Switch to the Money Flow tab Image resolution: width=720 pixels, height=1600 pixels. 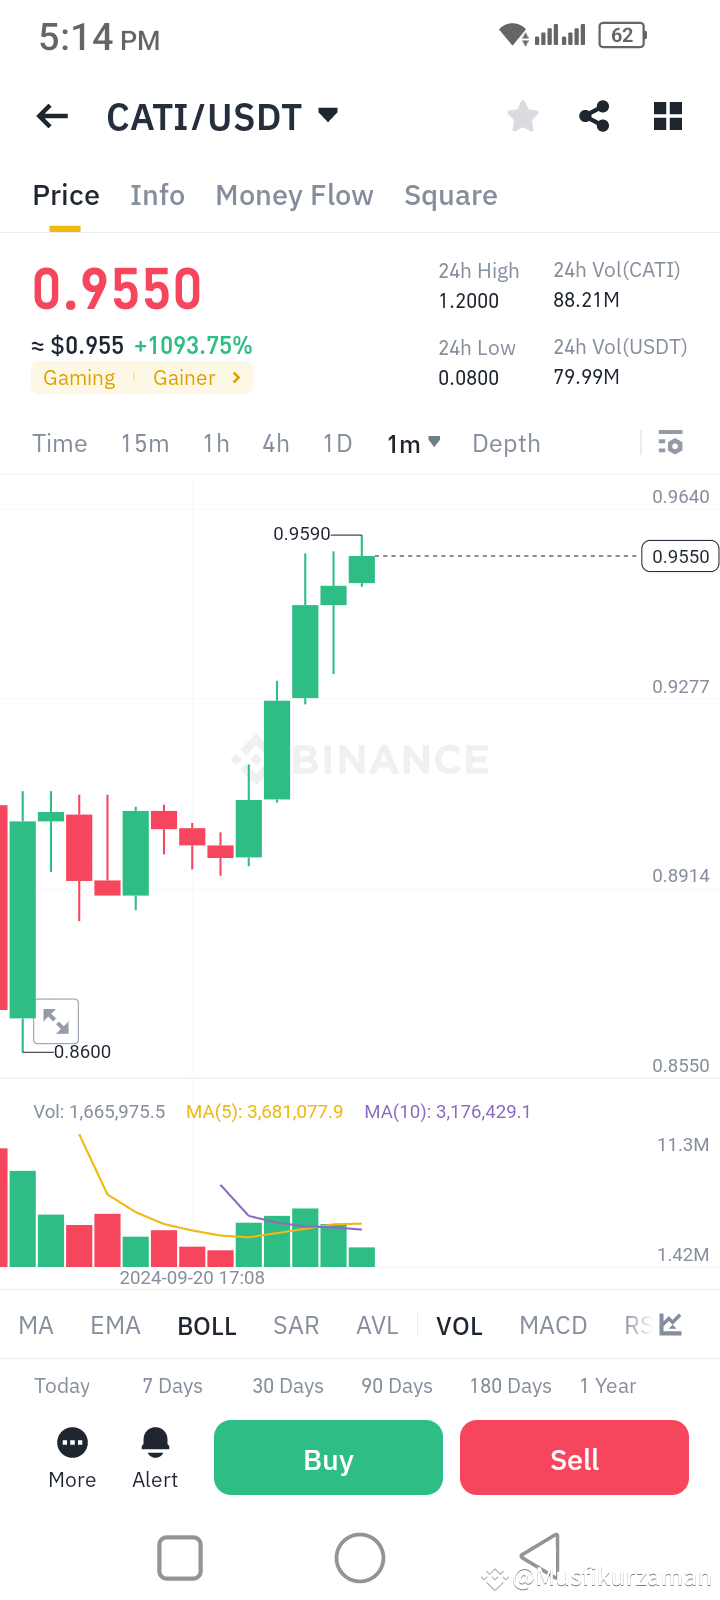pos(294,195)
